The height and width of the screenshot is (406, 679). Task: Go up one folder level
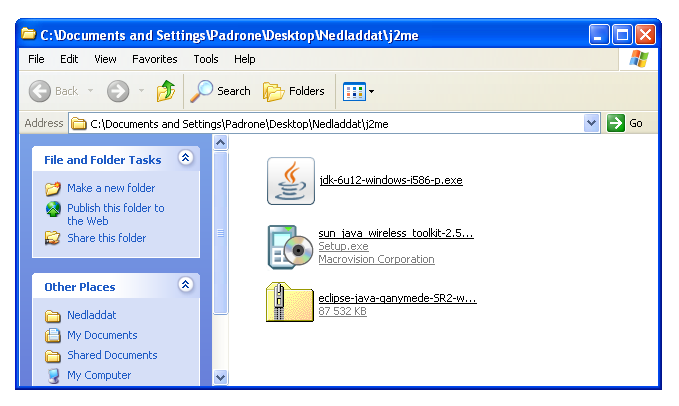click(166, 90)
